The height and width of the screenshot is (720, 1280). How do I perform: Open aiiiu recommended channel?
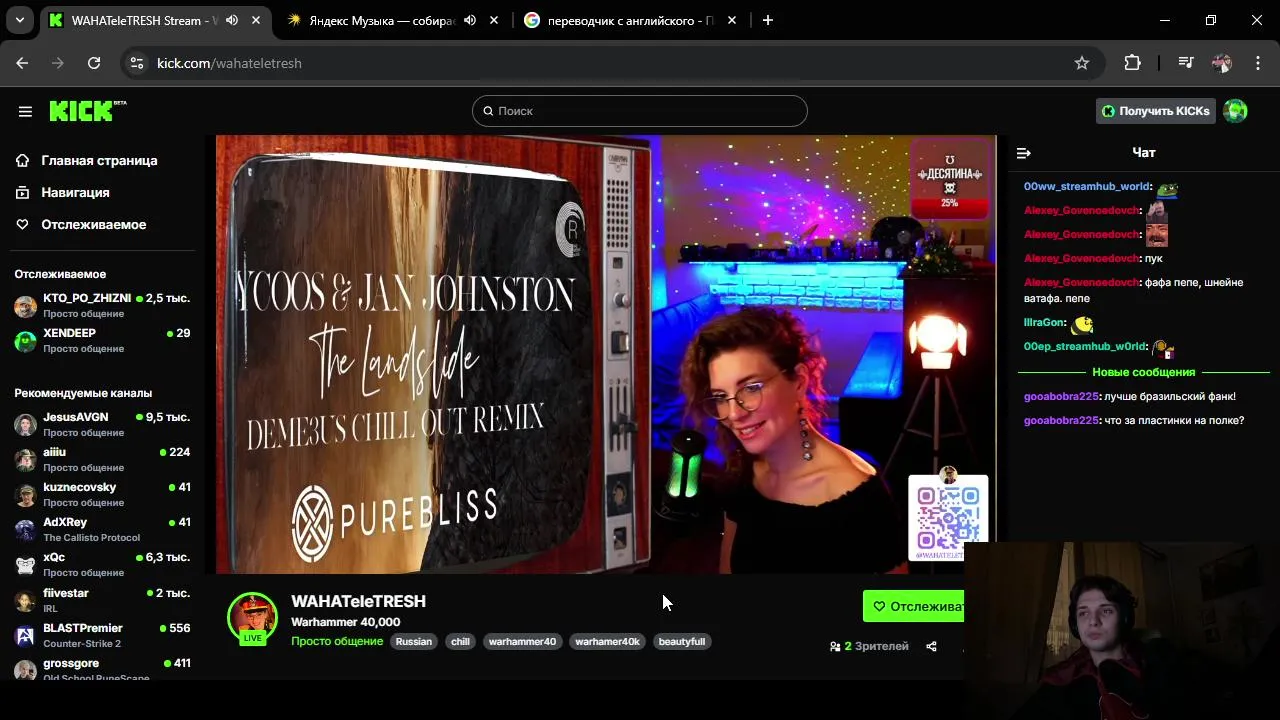tap(102, 459)
